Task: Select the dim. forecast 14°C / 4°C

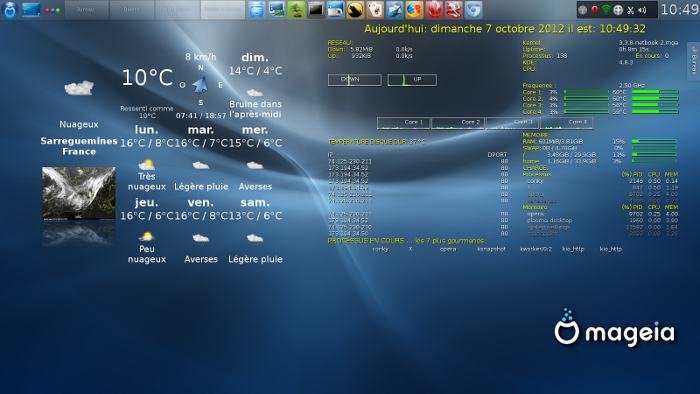Action: (x=255, y=71)
